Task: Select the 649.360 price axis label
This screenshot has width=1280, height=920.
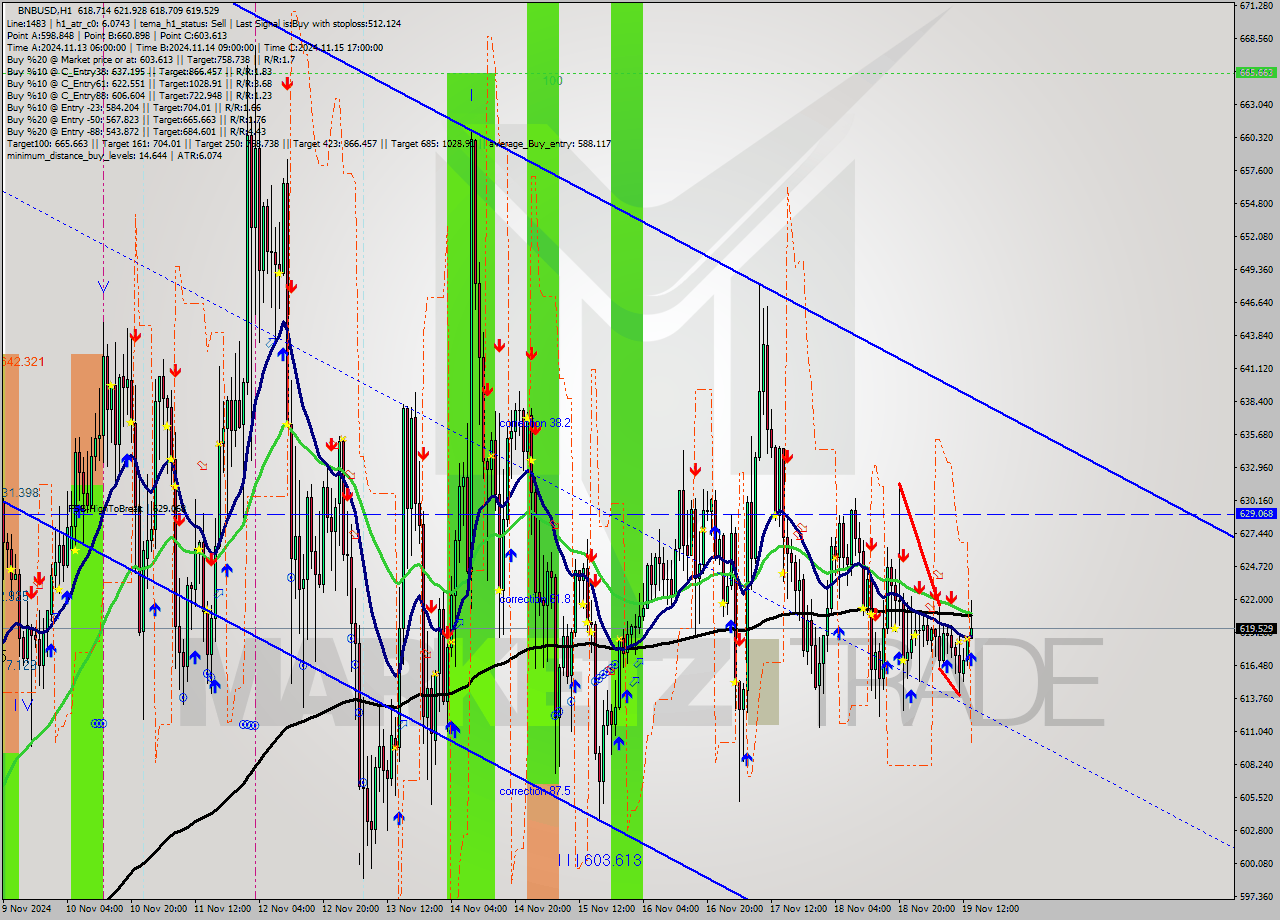Action: pyautogui.click(x=1255, y=270)
